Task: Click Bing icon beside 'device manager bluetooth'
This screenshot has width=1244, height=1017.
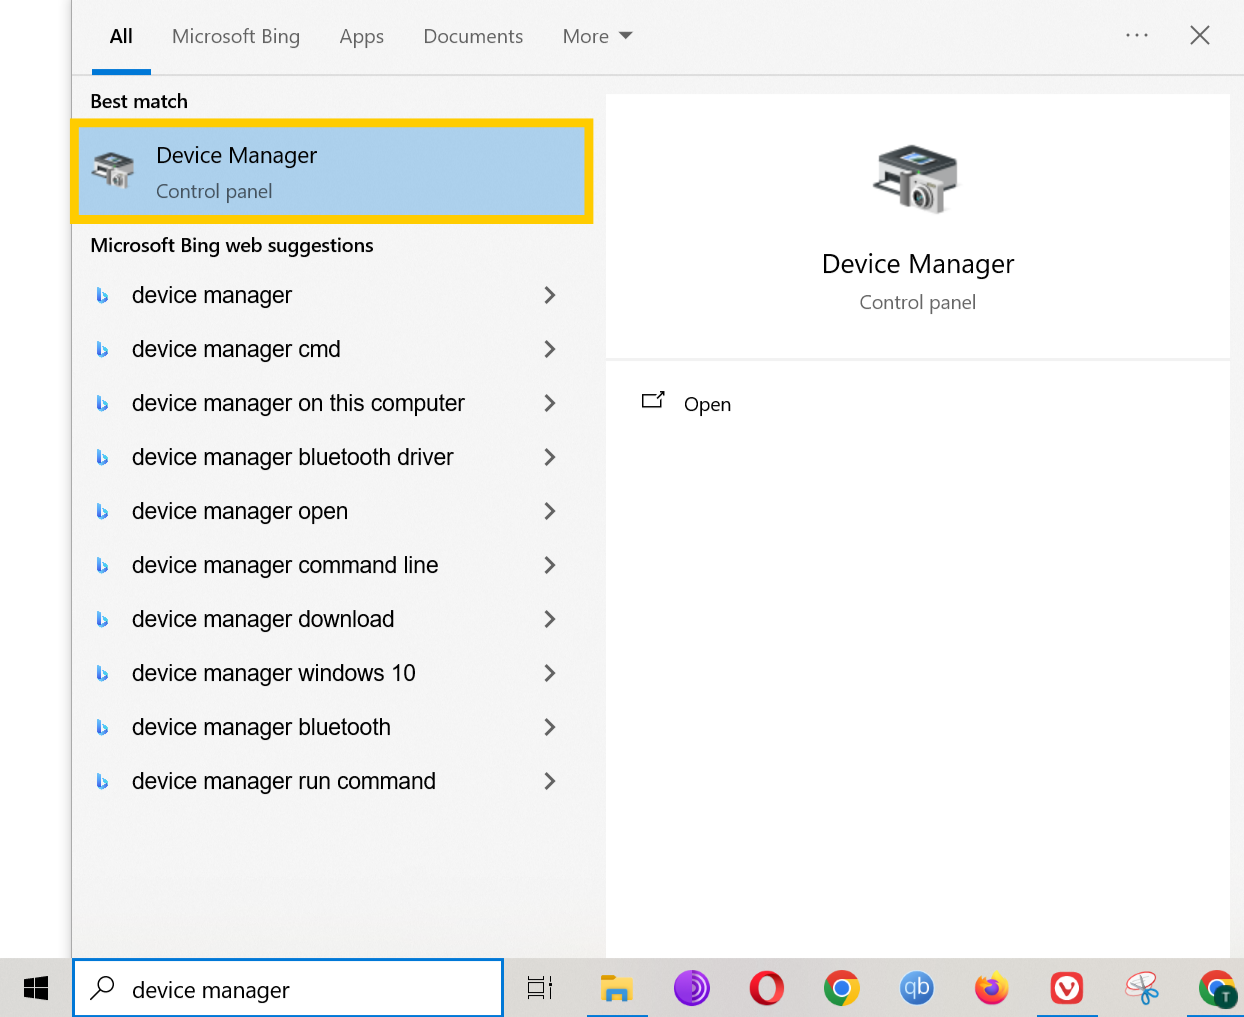Action: 102,728
